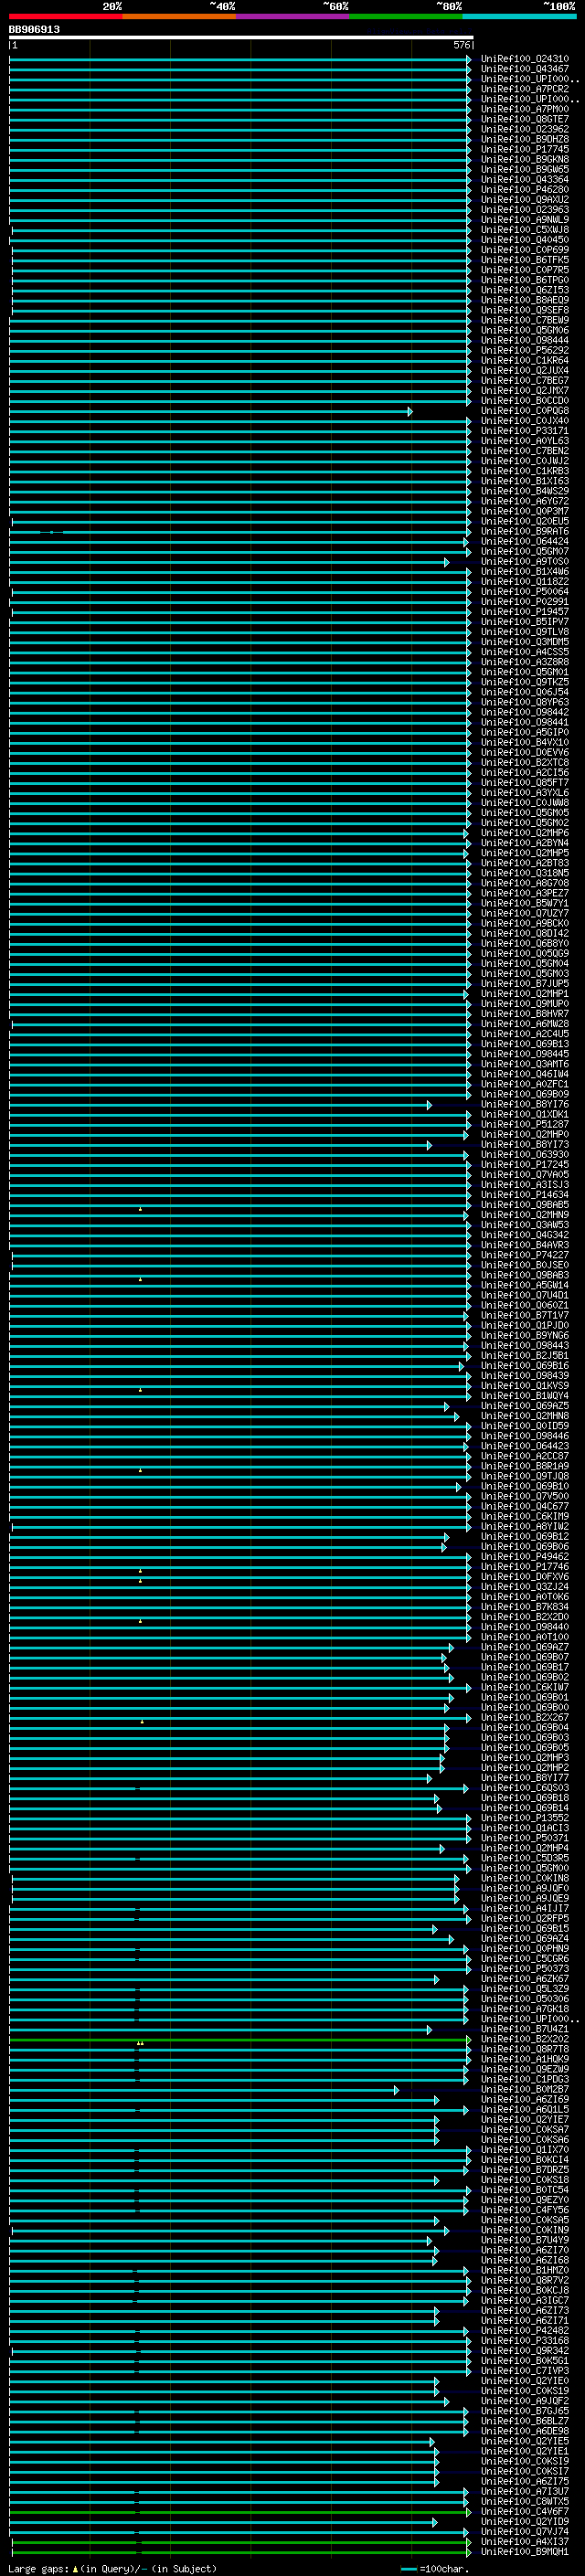Select hit label UniRef100_A9NWL9
The image size is (585, 2576).
[x=525, y=219]
